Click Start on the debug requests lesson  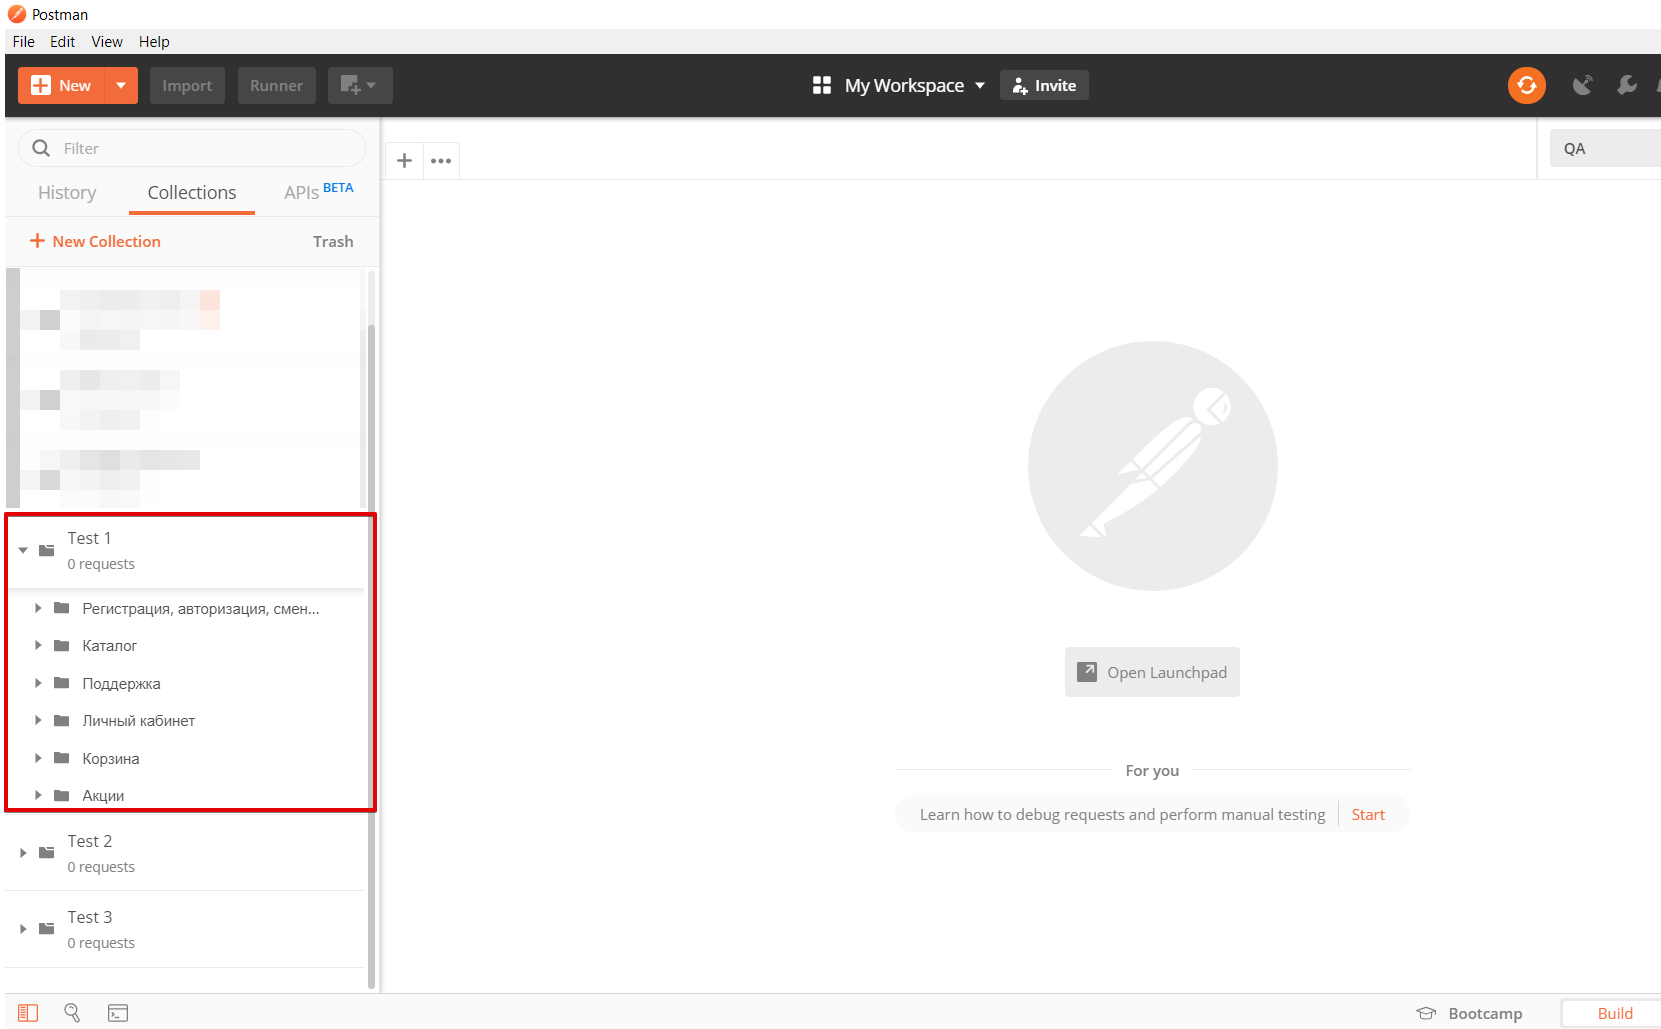1368,814
